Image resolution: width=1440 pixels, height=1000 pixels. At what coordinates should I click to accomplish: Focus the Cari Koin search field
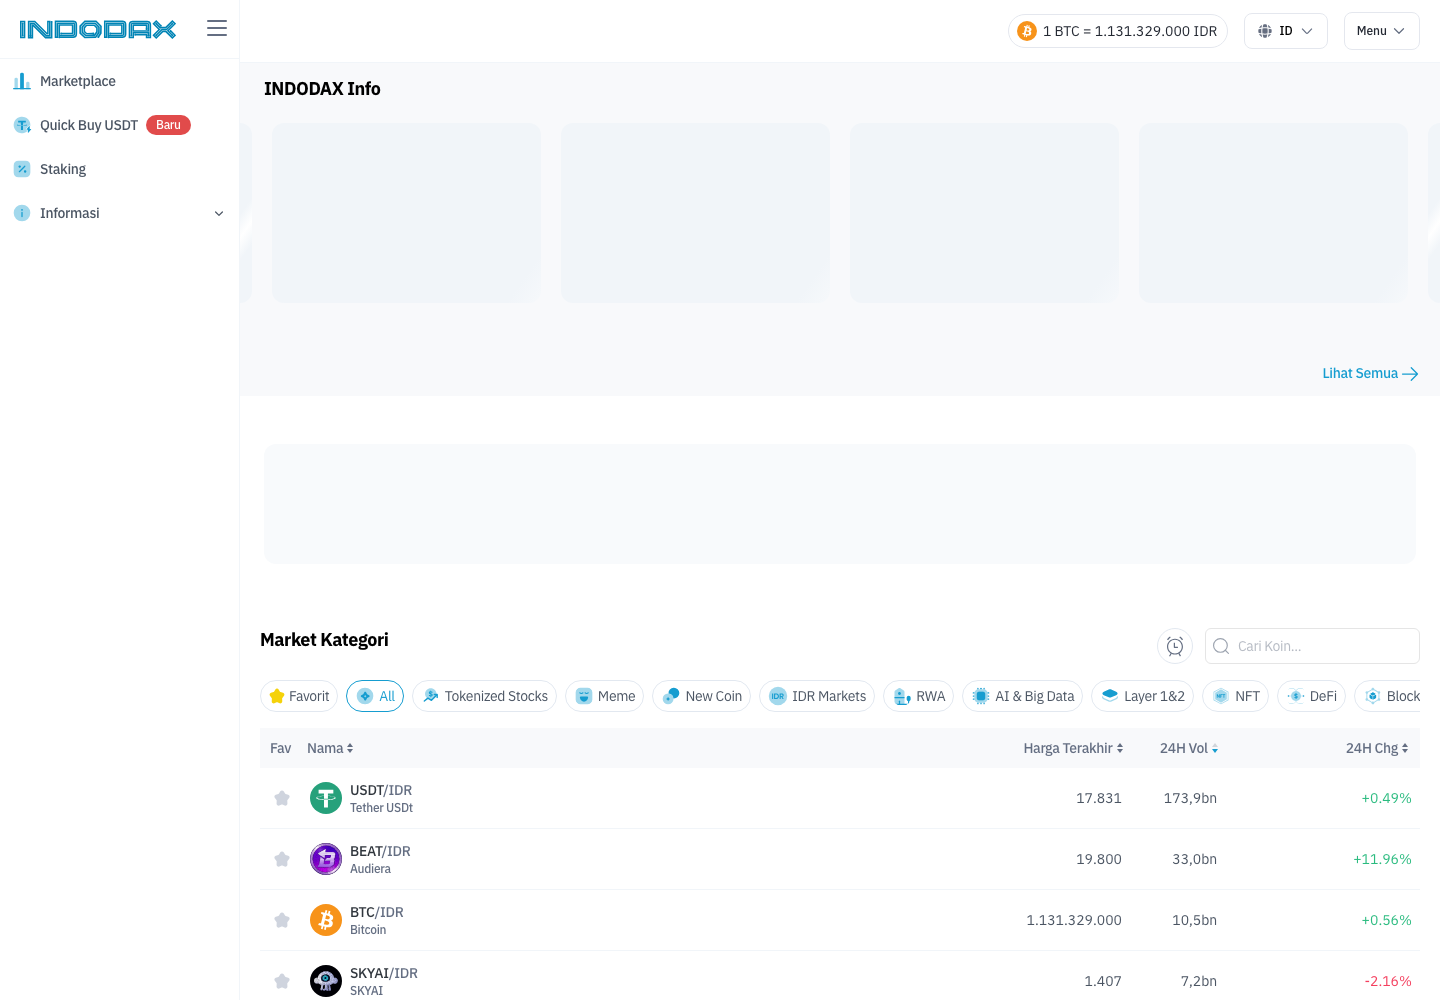click(1312, 646)
